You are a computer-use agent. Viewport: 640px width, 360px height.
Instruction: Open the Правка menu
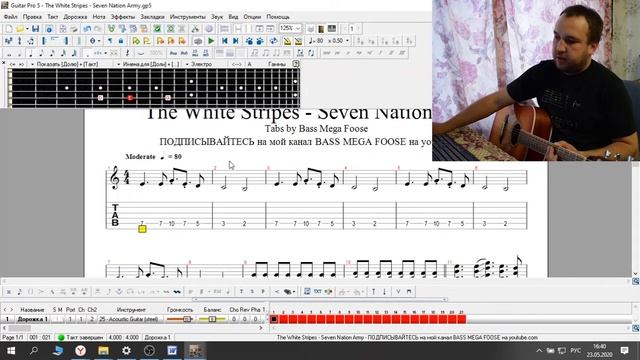click(x=32, y=17)
